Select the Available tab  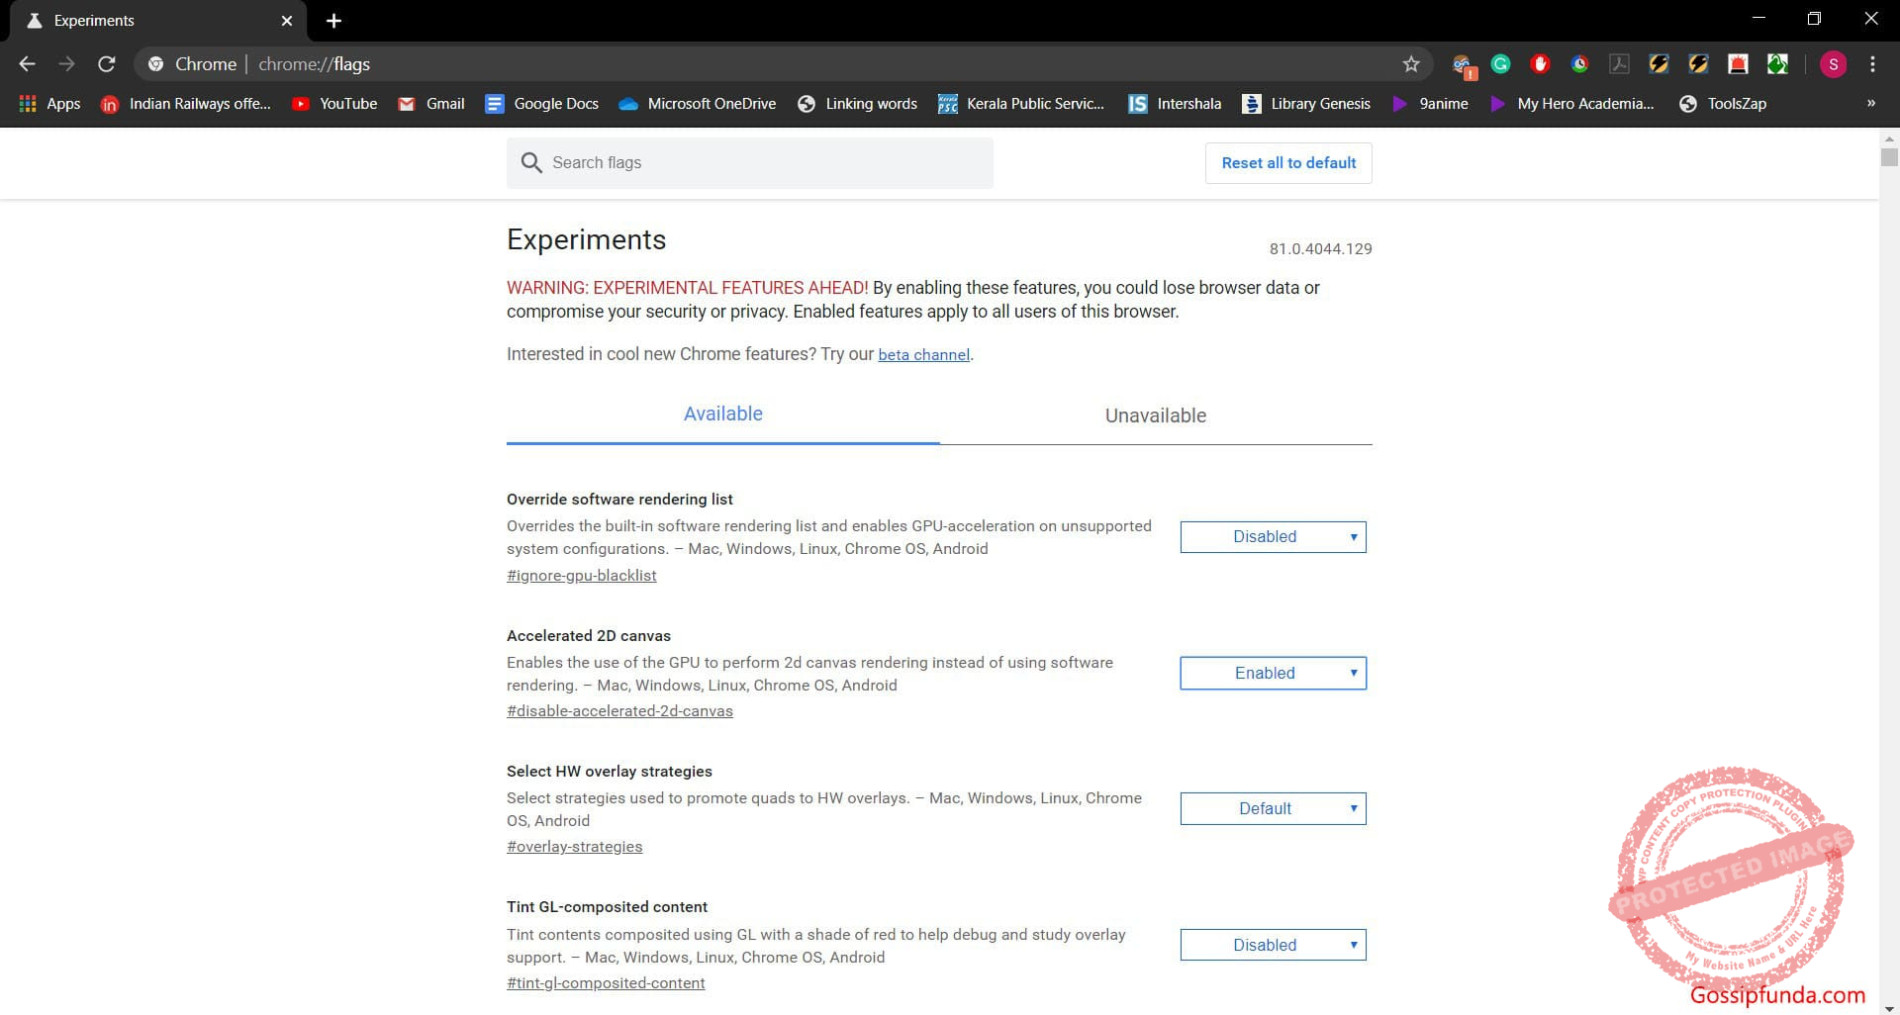(722, 413)
